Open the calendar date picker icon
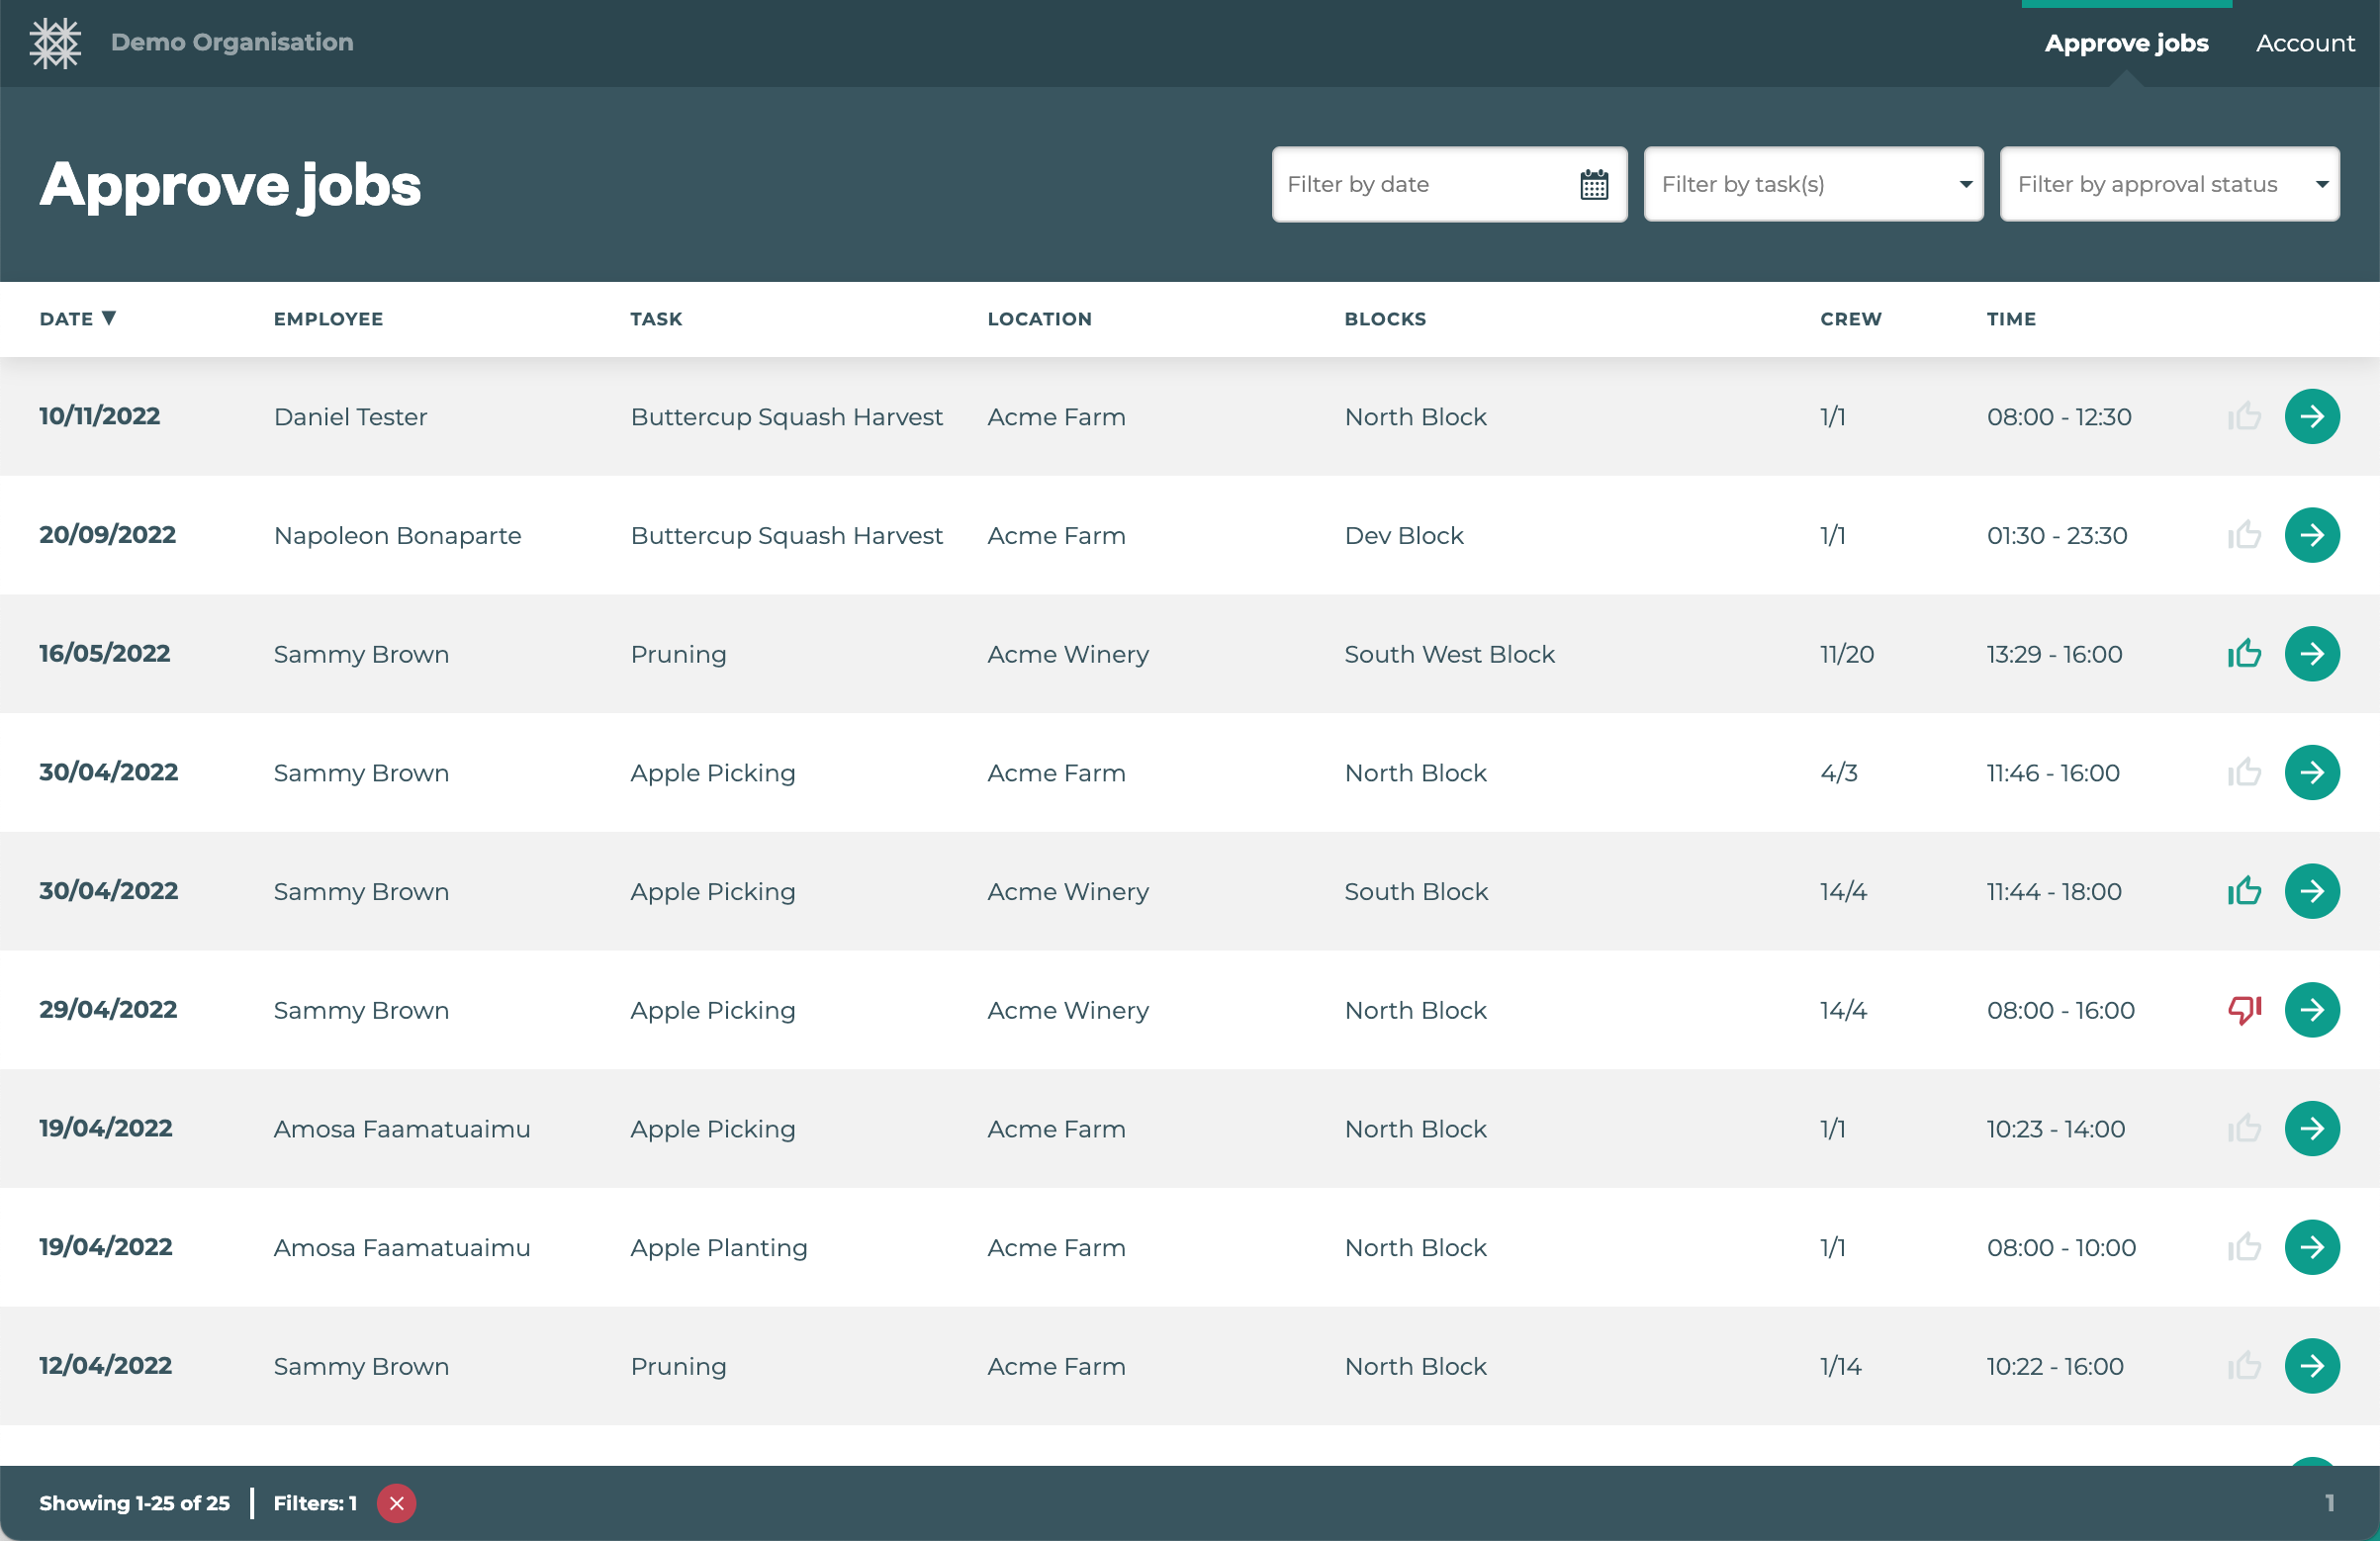Image resolution: width=2380 pixels, height=1541 pixels. (1593, 185)
